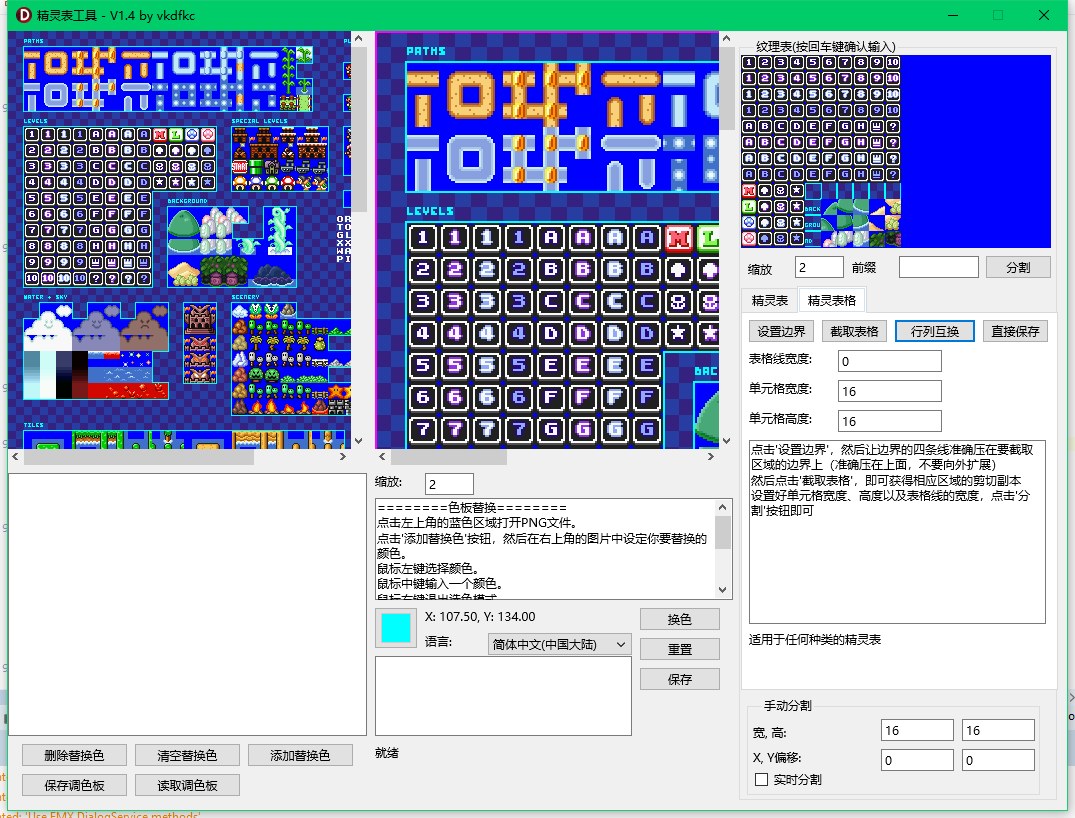
Task: Click the zoomed preview's vertical scroll up arrow
Action: (x=727, y=39)
